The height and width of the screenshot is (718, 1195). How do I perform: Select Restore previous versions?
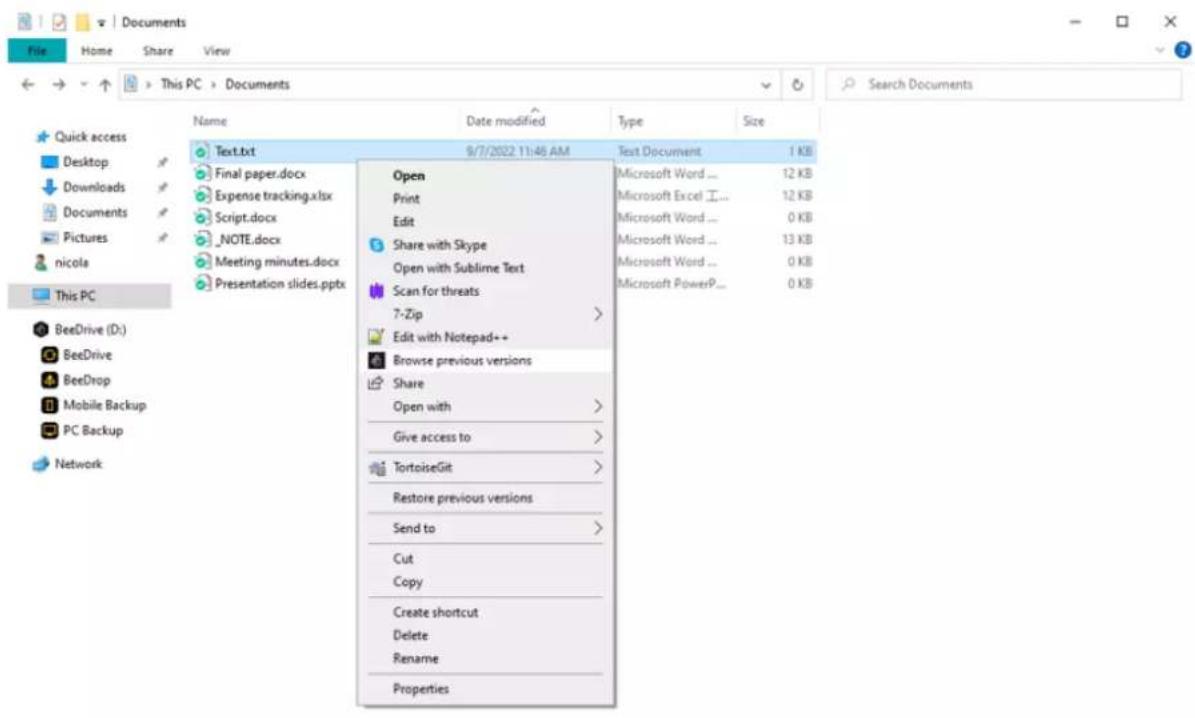[463, 498]
